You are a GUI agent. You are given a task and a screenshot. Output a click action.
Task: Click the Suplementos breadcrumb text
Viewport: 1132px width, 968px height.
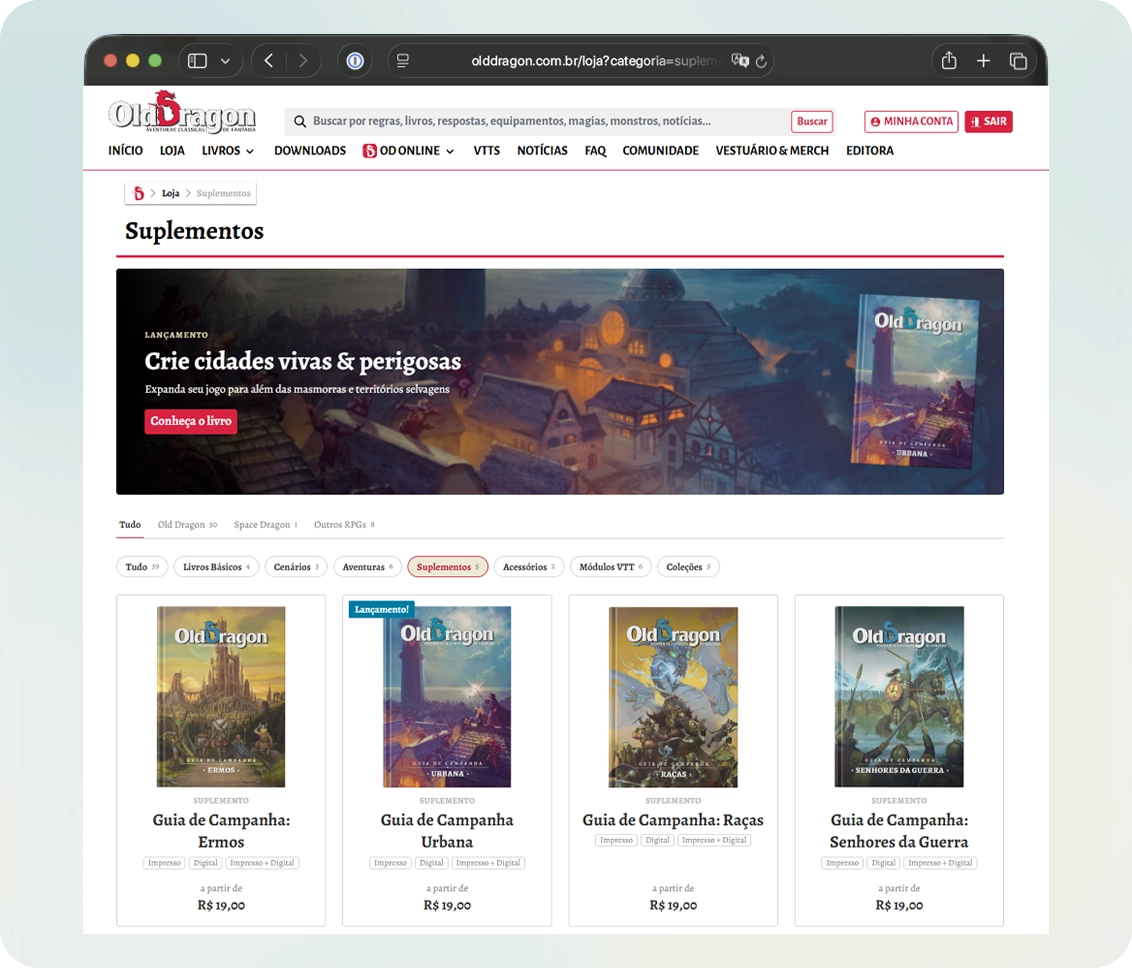click(224, 193)
